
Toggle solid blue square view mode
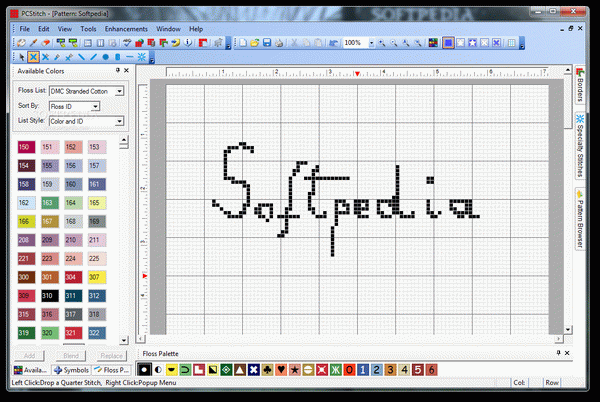(448, 43)
